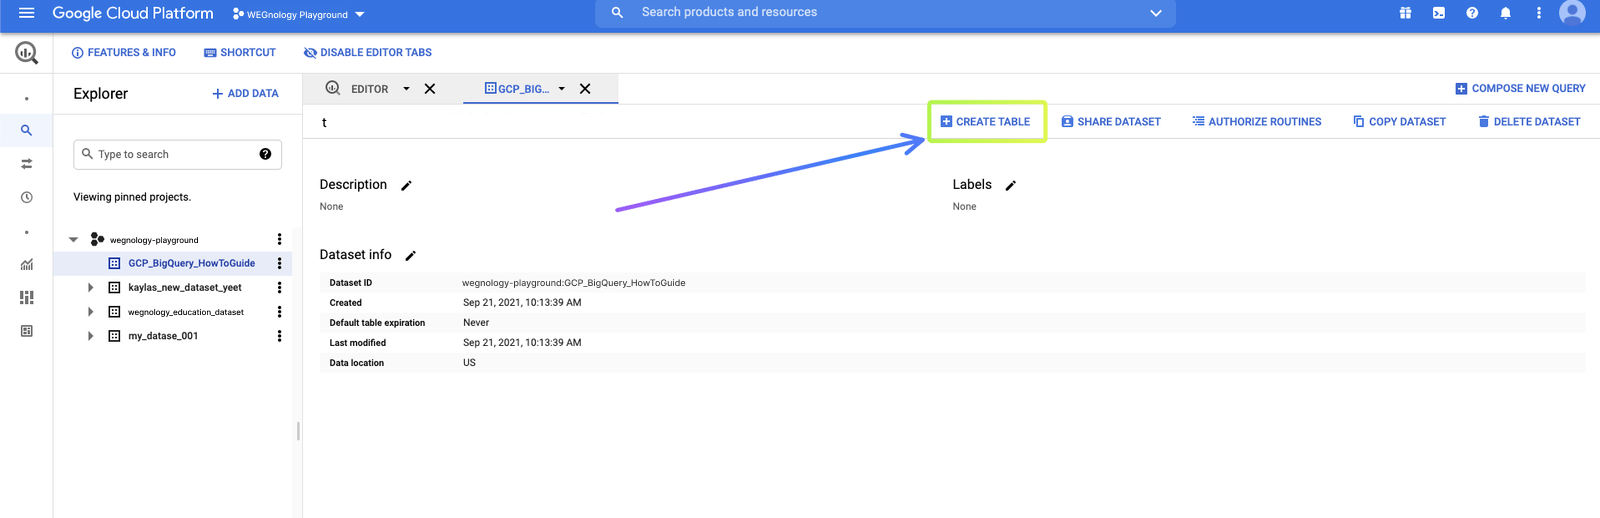Select SQL workspace search icon in sidebar
Viewport: 1600px width, 518px height.
tap(26, 130)
